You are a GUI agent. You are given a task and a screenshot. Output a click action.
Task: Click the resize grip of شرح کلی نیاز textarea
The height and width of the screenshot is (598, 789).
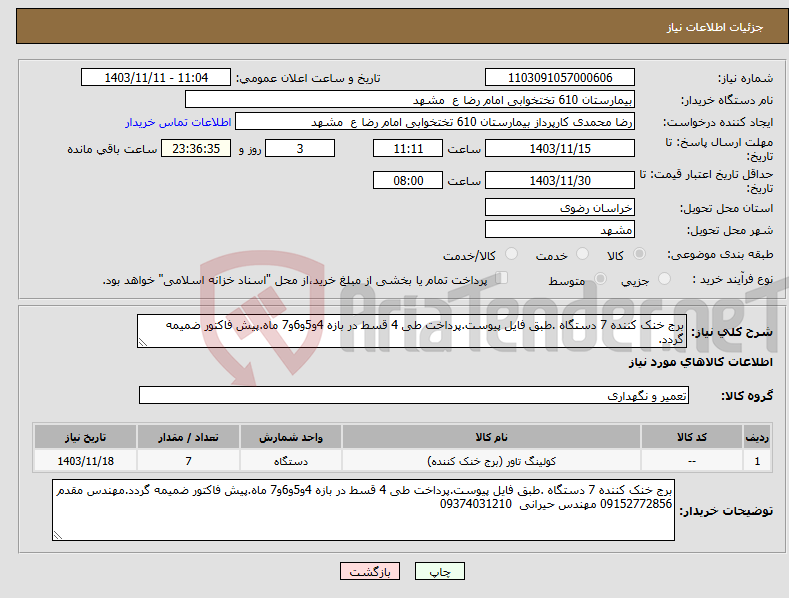pos(142,342)
